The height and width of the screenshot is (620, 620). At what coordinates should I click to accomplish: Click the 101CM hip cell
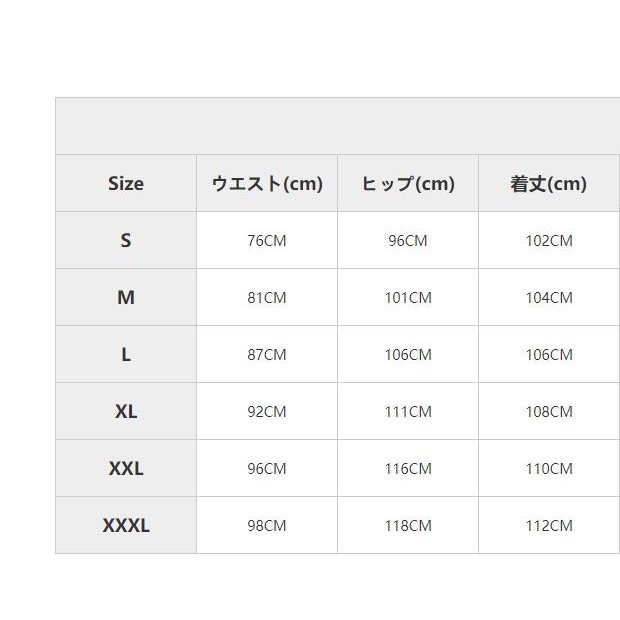point(408,298)
